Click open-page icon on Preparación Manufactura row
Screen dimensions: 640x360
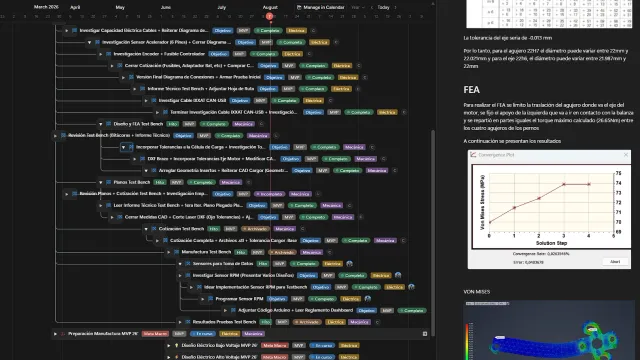(425, 334)
